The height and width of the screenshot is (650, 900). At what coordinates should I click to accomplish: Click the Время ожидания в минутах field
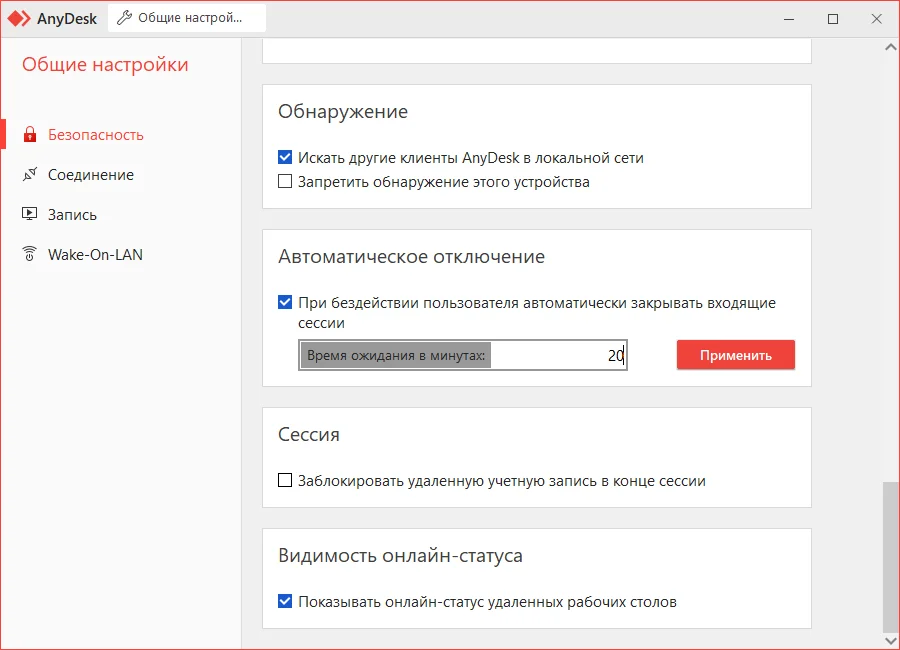click(x=560, y=355)
